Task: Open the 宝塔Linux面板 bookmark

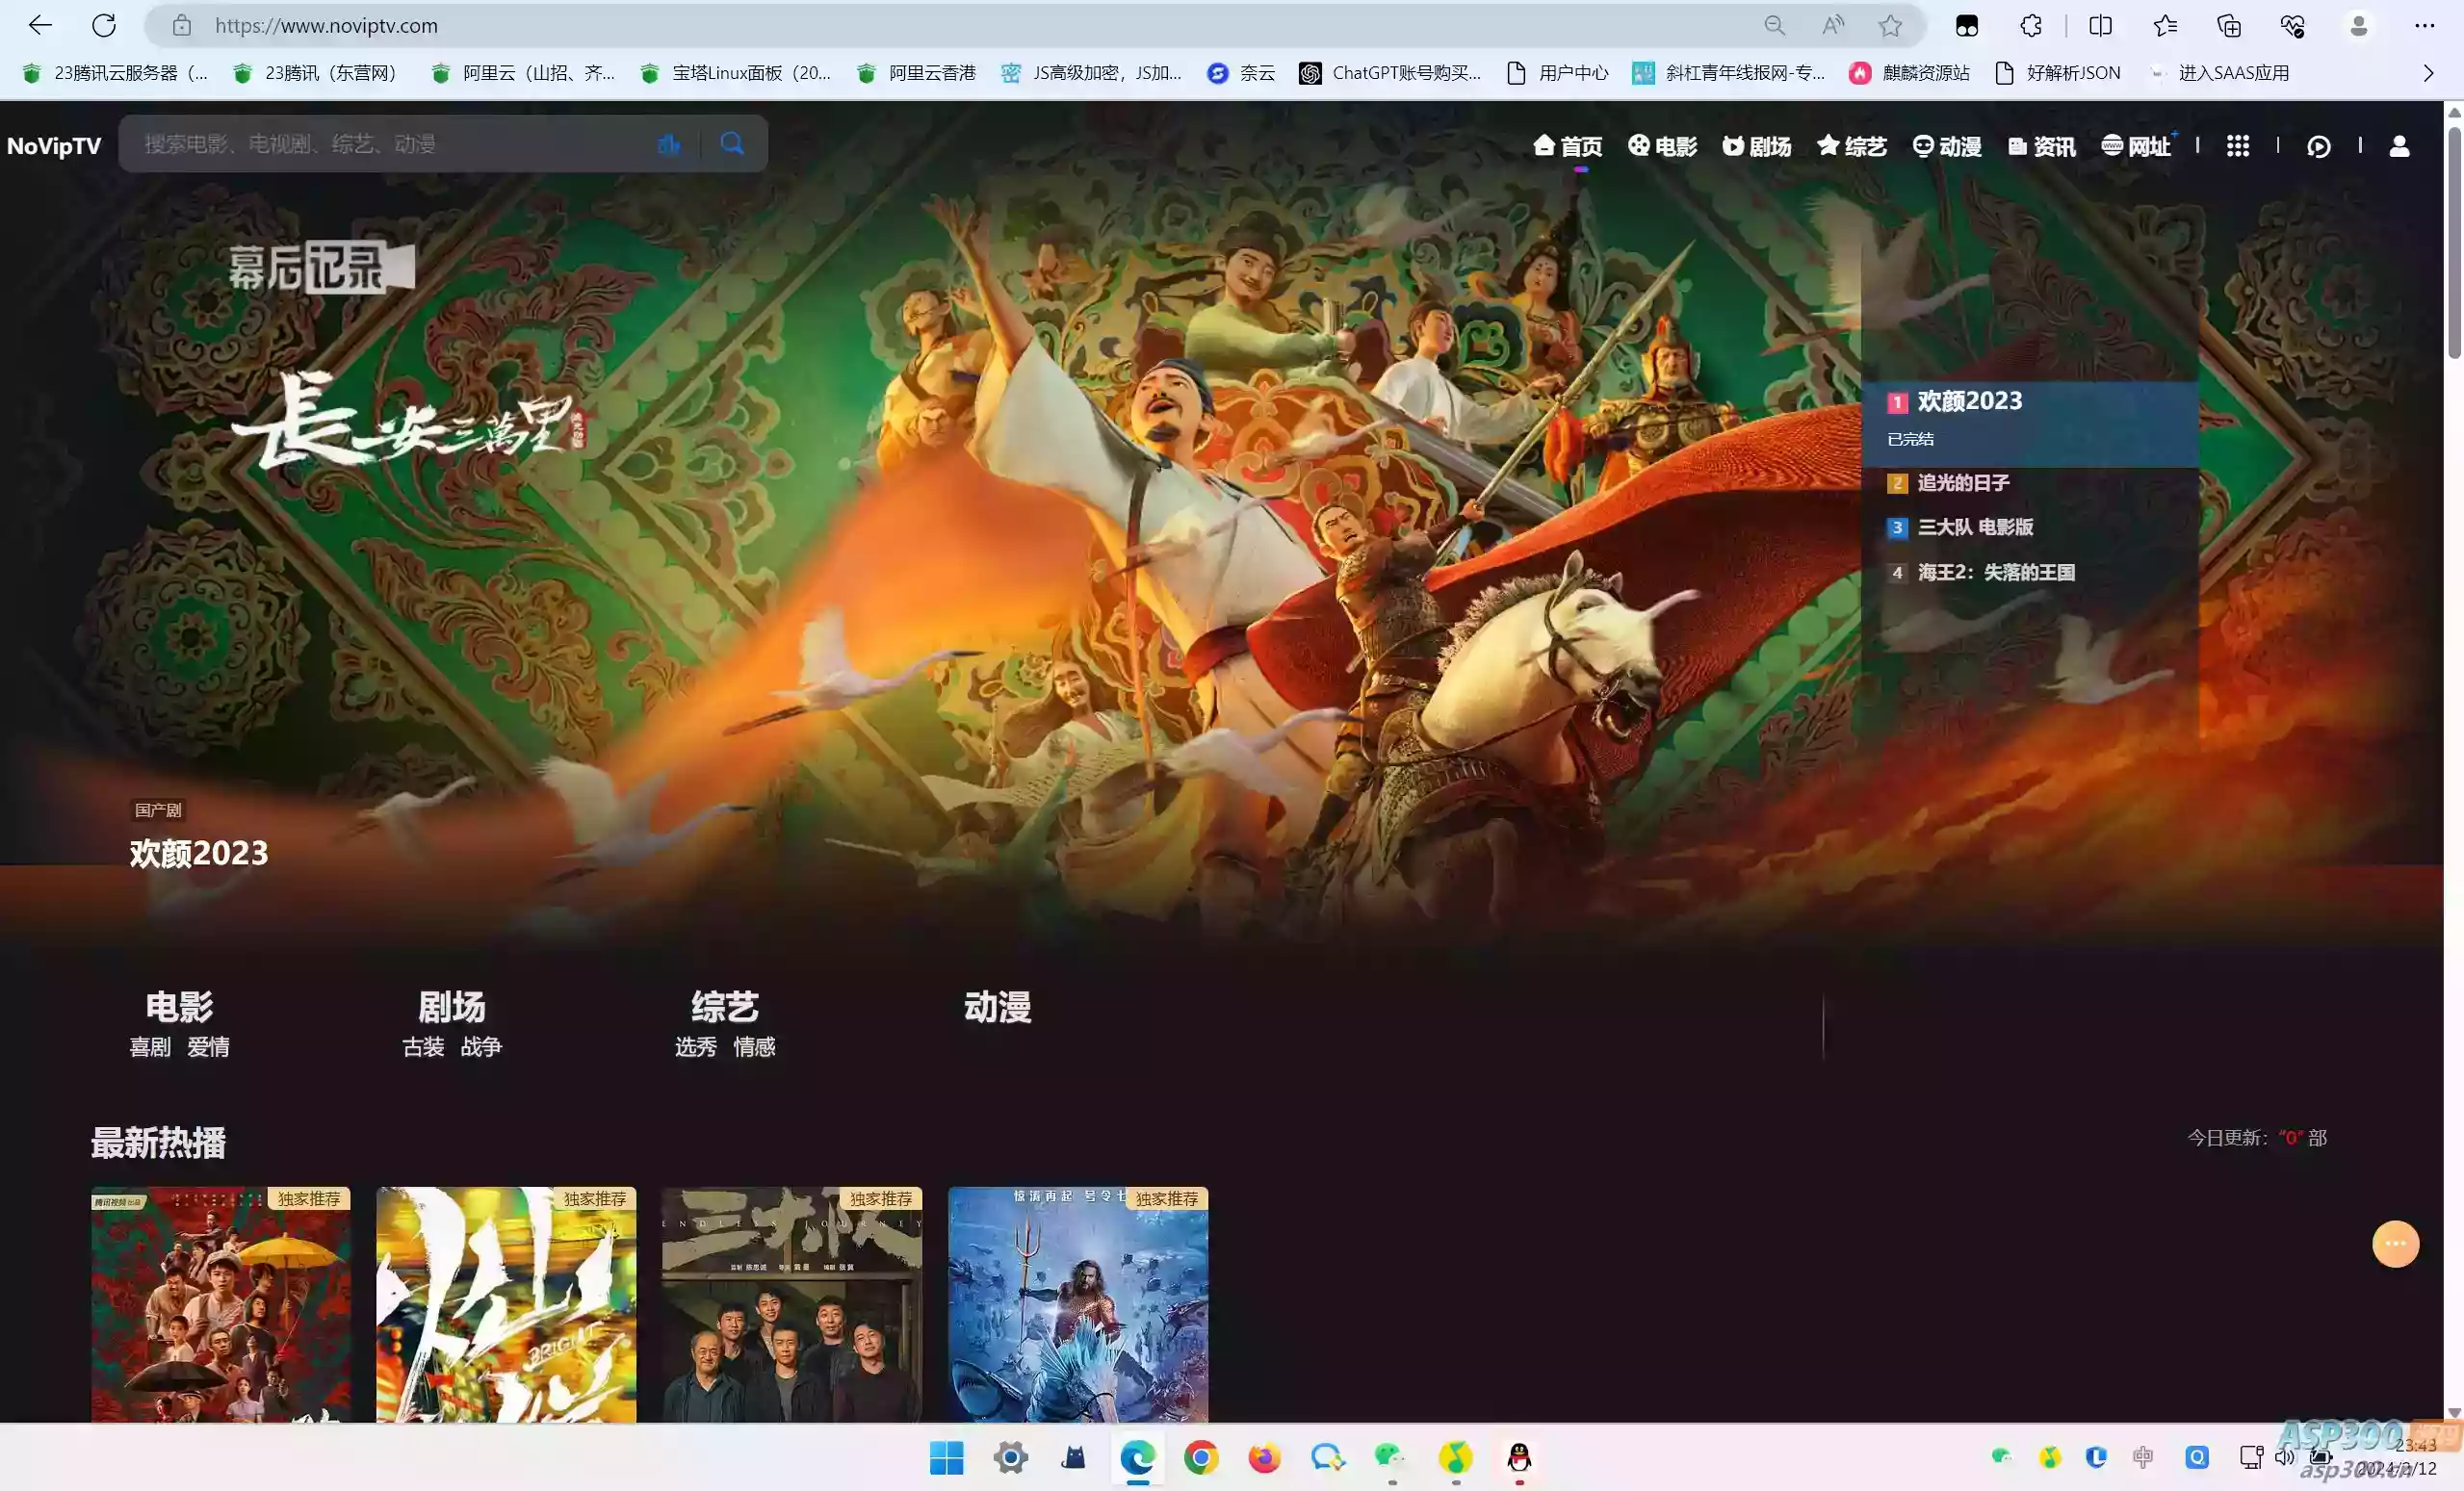Action: pos(735,73)
